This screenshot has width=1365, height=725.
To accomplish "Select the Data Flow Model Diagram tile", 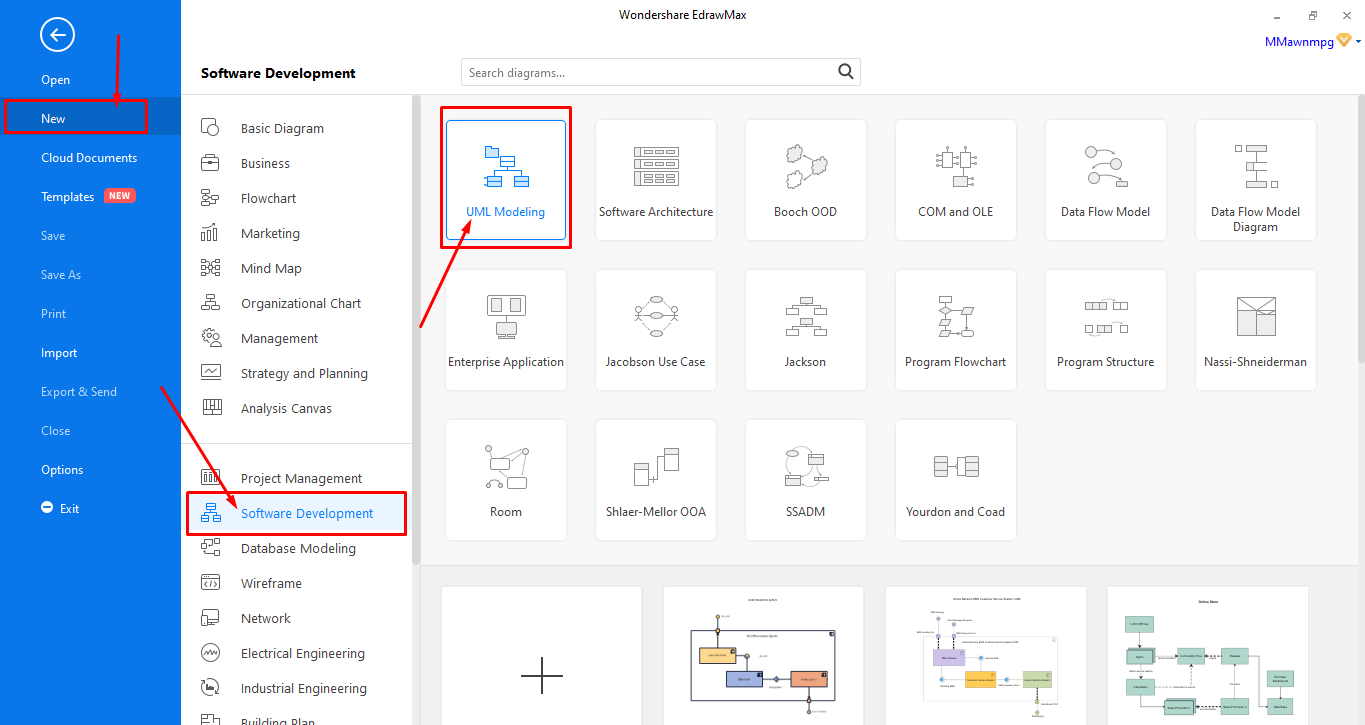I will [1256, 180].
